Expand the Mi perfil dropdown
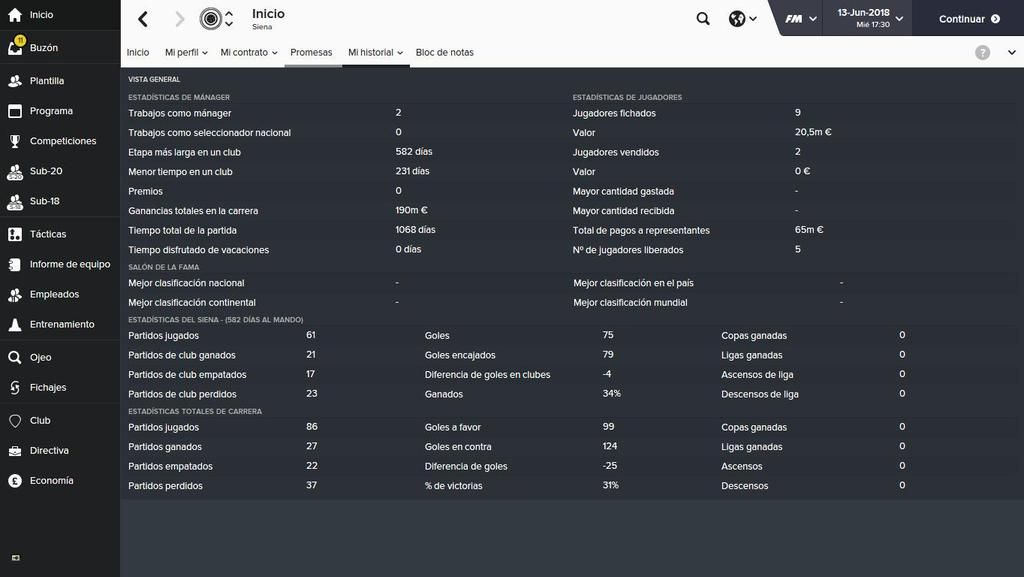1024x577 pixels. point(186,52)
